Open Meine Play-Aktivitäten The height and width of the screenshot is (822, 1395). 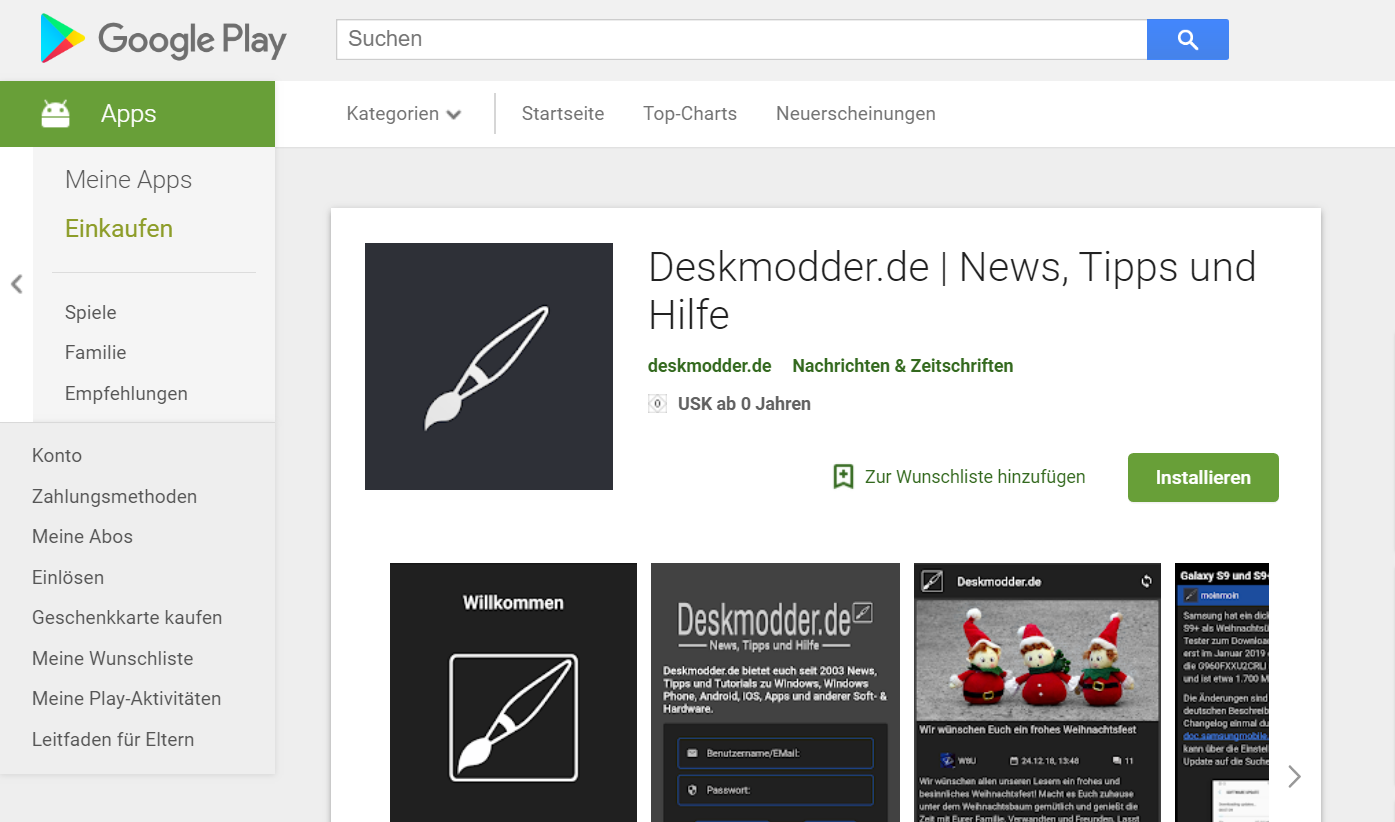[x=127, y=699]
